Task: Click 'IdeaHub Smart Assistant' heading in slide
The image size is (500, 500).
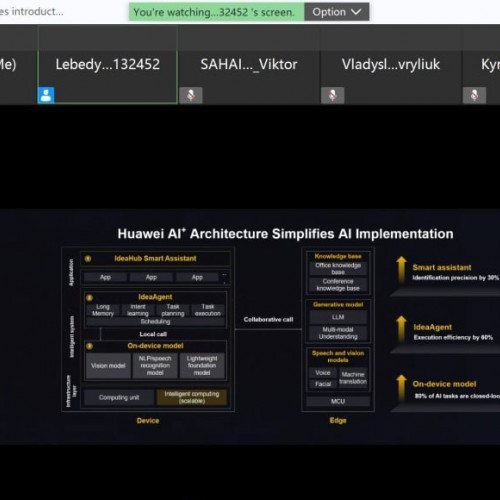Action: pyautogui.click(x=155, y=258)
